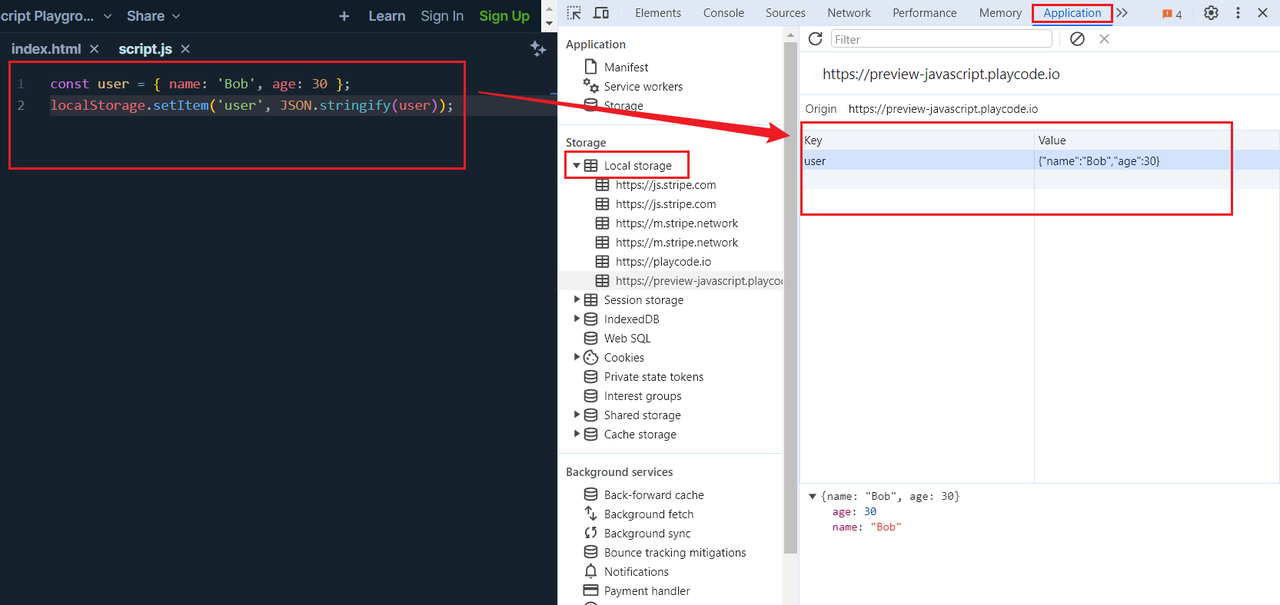Refresh the storage table
Screen dimensions: 1280x605
[815, 39]
